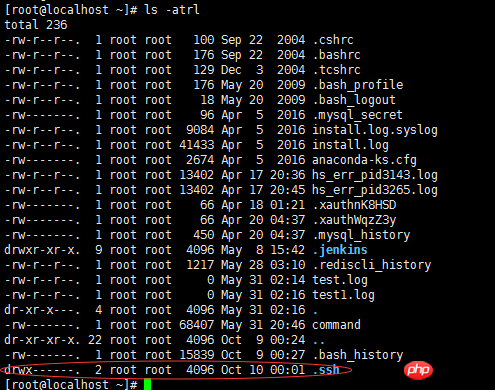Click the 'total 236' line

point(36,25)
